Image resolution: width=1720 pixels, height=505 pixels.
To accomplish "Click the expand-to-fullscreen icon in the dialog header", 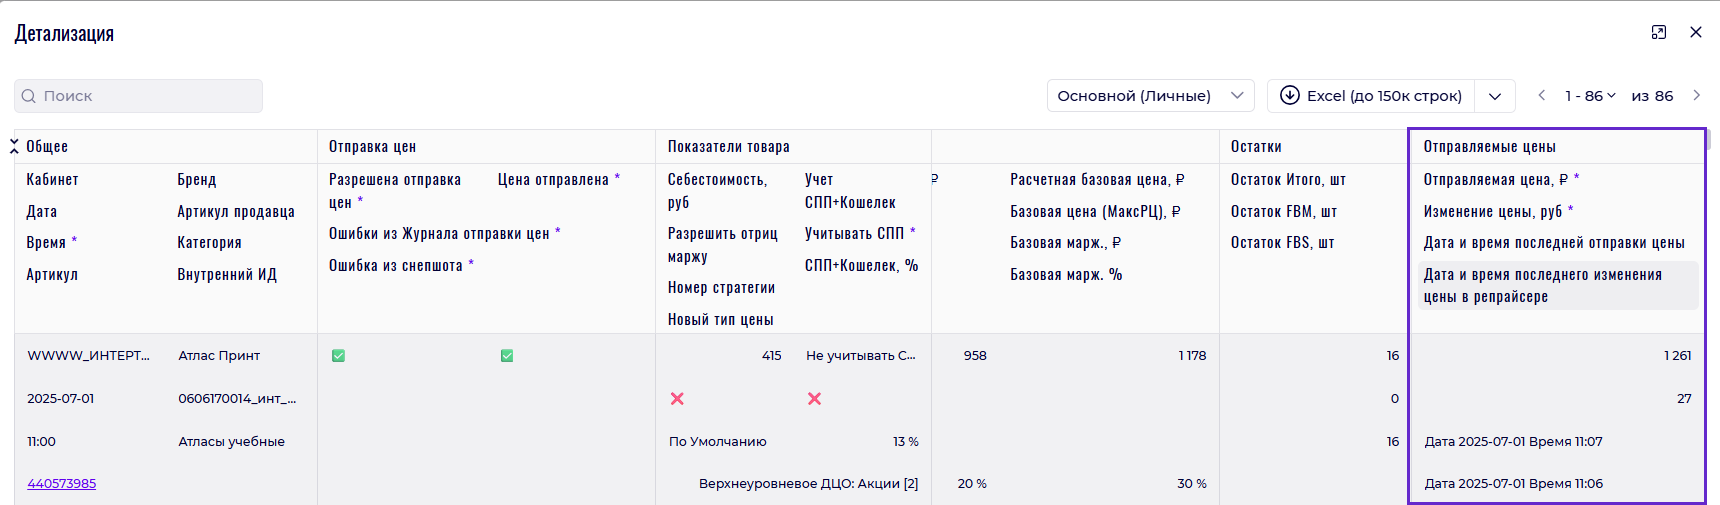I will tap(1659, 33).
